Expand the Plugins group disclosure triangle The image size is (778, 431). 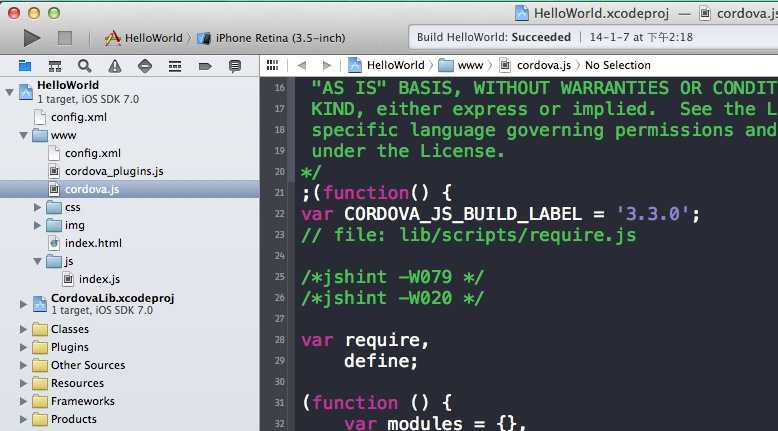pyautogui.click(x=23, y=347)
